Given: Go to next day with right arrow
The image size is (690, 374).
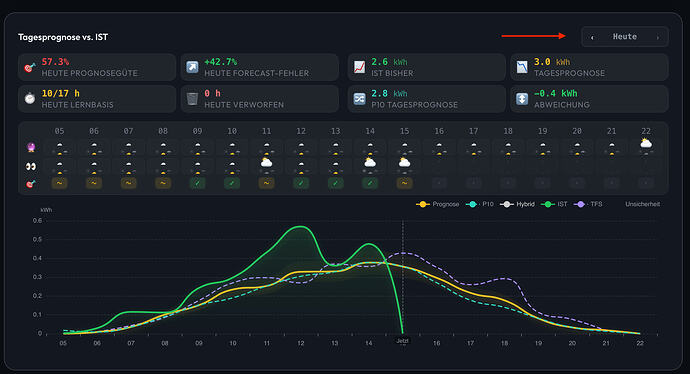Looking at the screenshot, I should coord(658,37).
